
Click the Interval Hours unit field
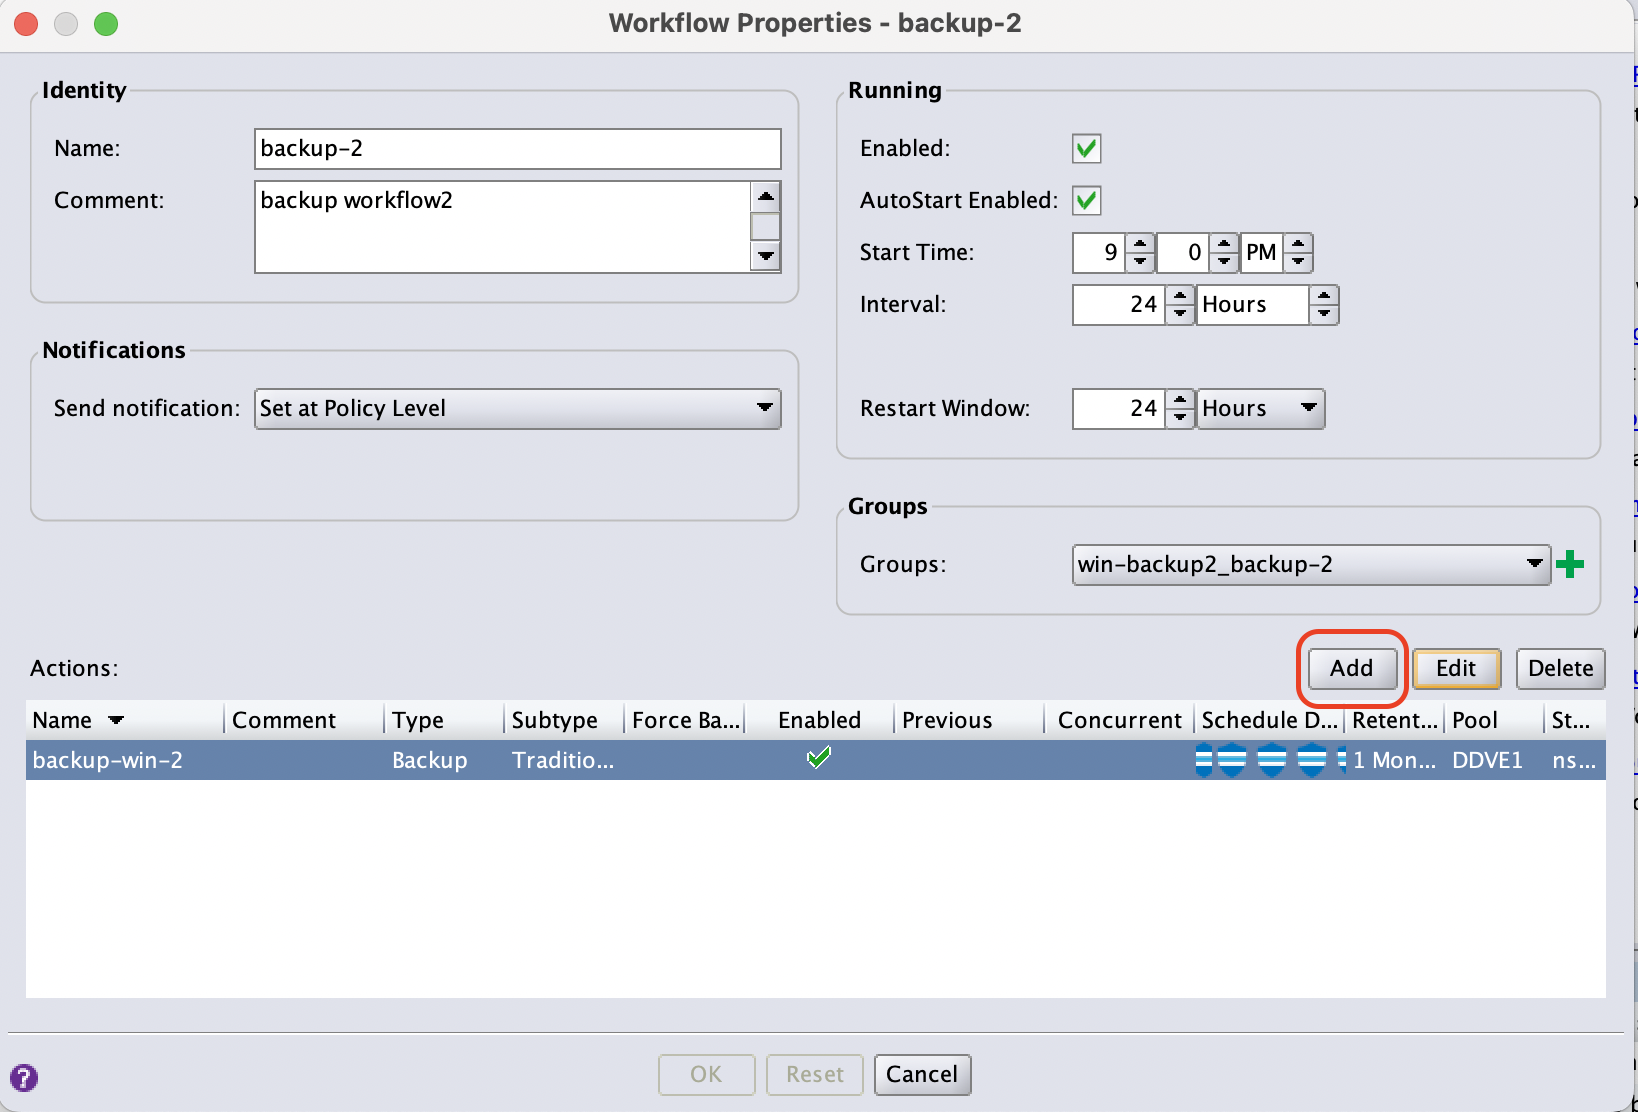point(1254,304)
